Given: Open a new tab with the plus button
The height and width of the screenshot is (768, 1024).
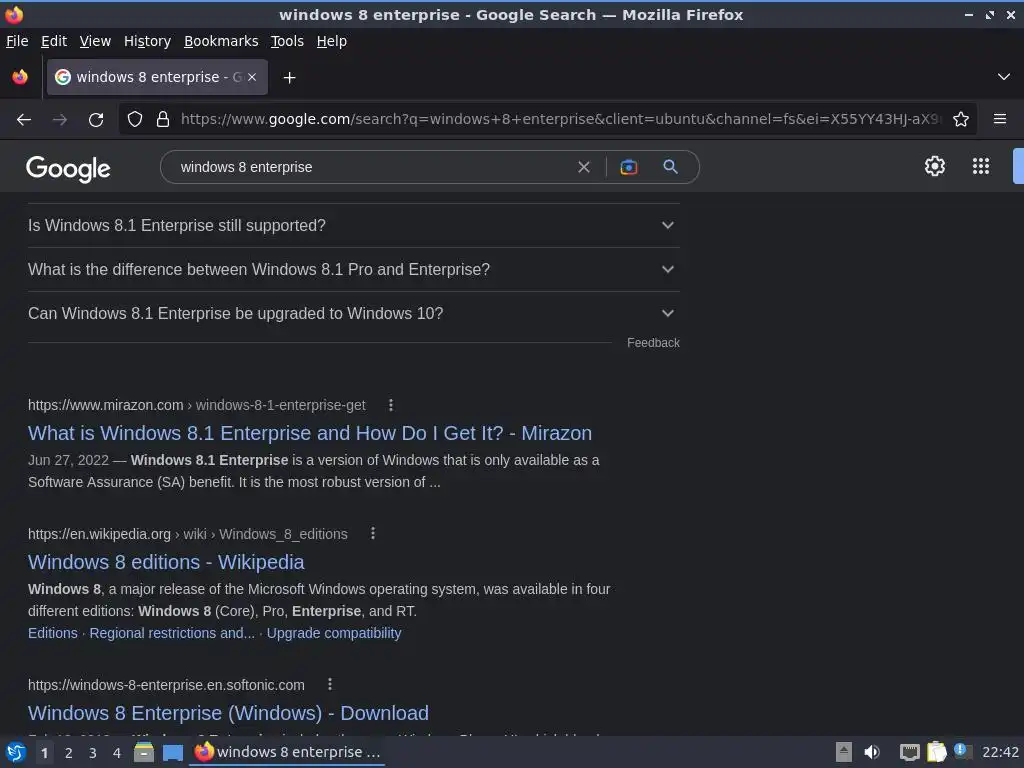Looking at the screenshot, I should coord(289,78).
